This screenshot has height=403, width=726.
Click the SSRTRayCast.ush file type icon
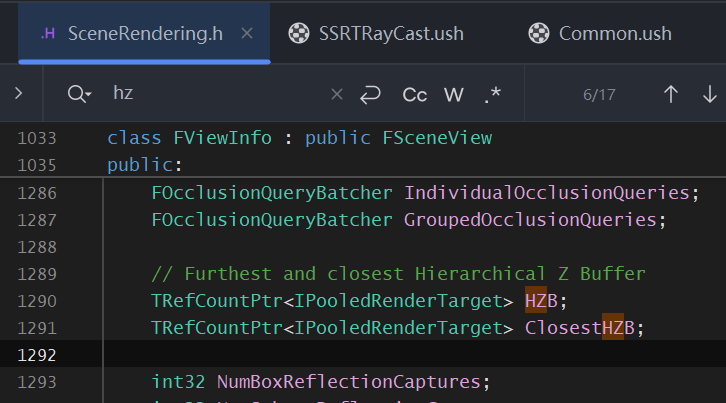point(298,33)
